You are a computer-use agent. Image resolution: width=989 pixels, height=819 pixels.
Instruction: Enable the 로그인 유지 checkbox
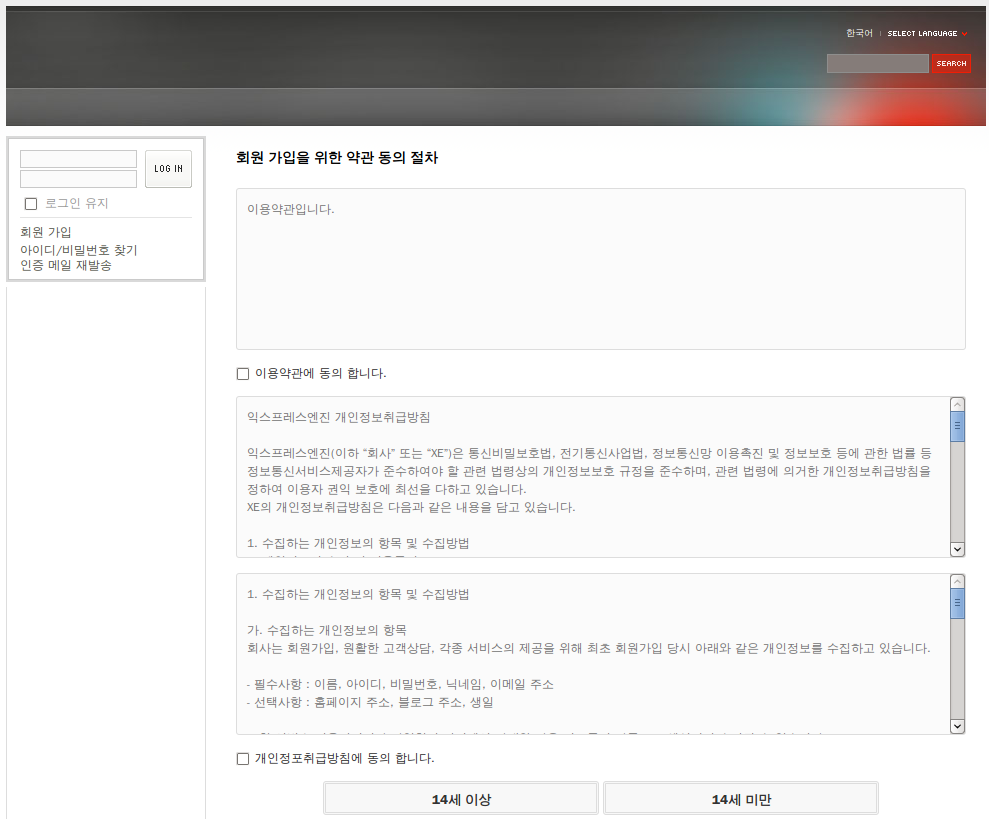point(31,204)
